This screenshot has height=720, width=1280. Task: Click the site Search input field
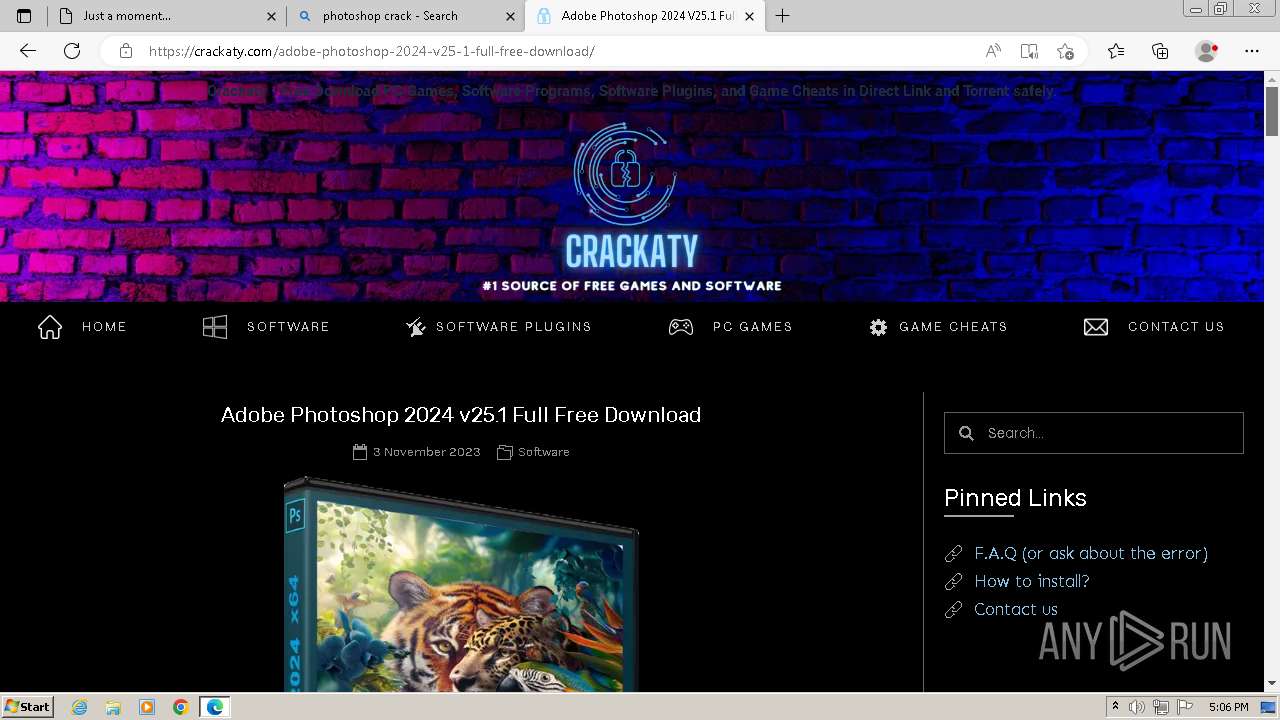coord(1094,433)
